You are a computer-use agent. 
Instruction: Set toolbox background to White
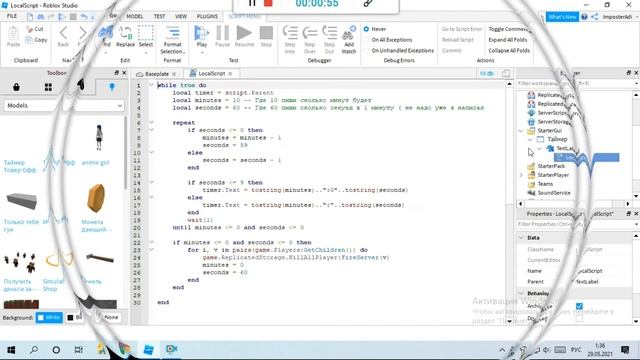(x=49, y=317)
